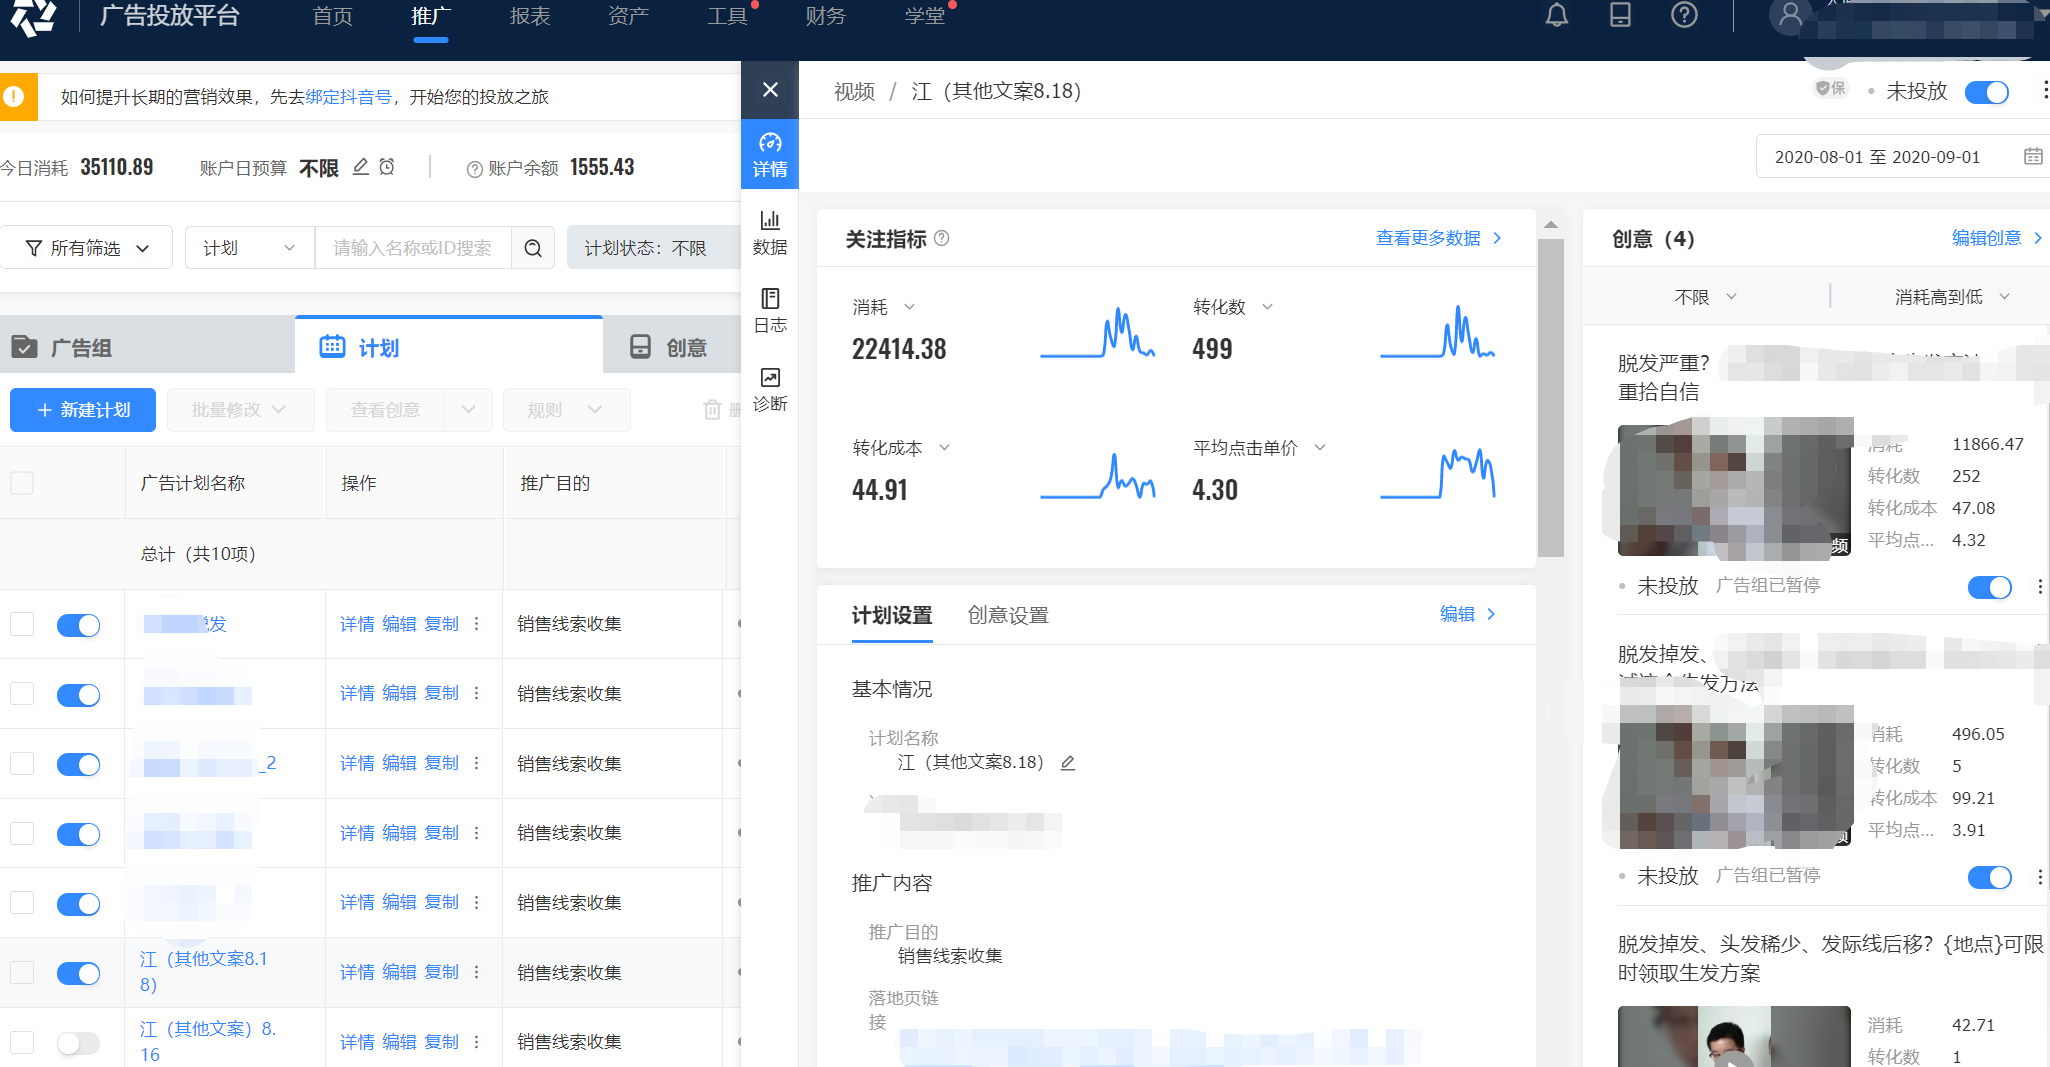Select the 详情 icon in the sidebar
Viewport: 2050px width, 1067px height.
click(770, 153)
